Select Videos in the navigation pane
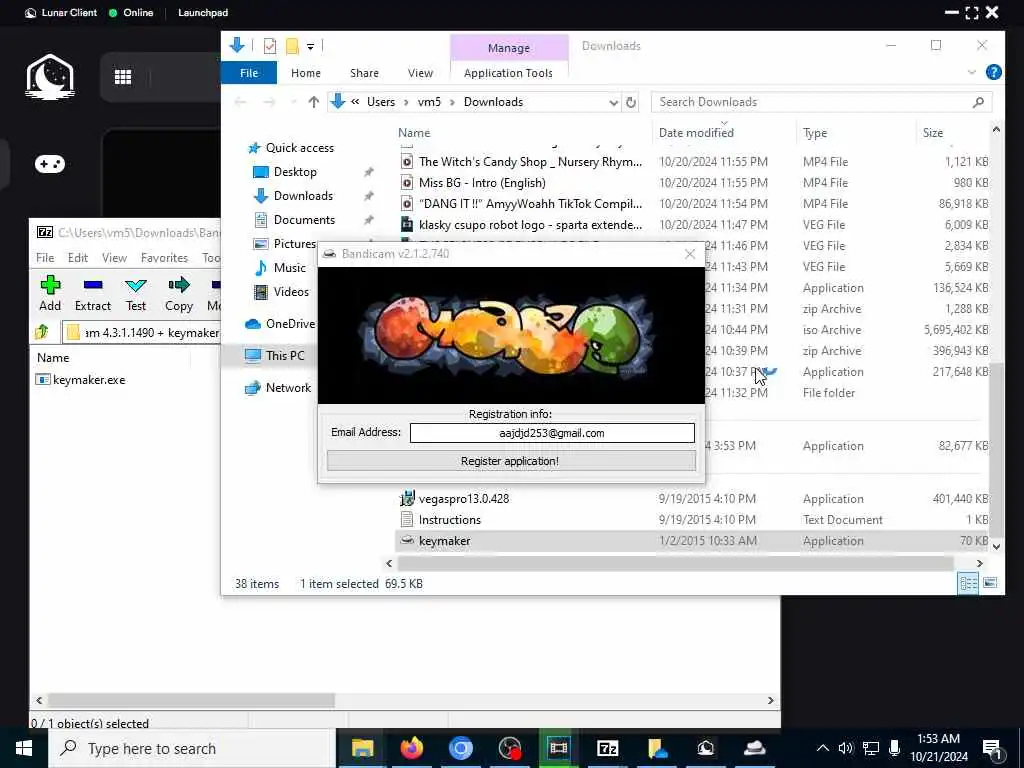 pyautogui.click(x=291, y=292)
